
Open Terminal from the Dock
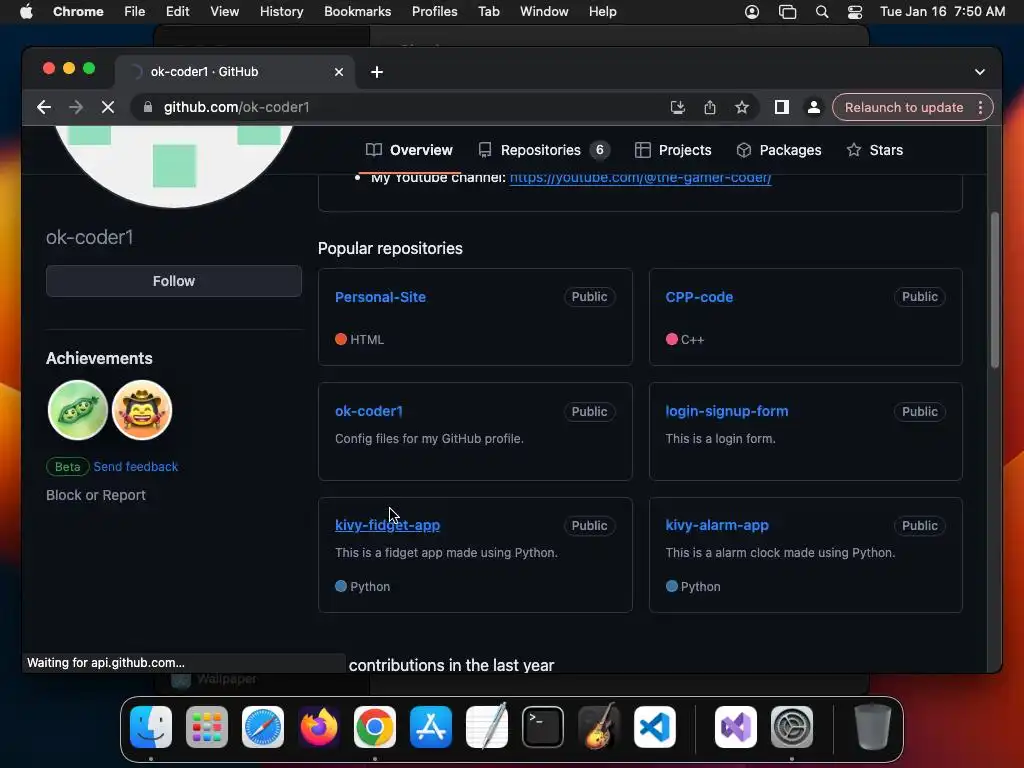tap(543, 727)
